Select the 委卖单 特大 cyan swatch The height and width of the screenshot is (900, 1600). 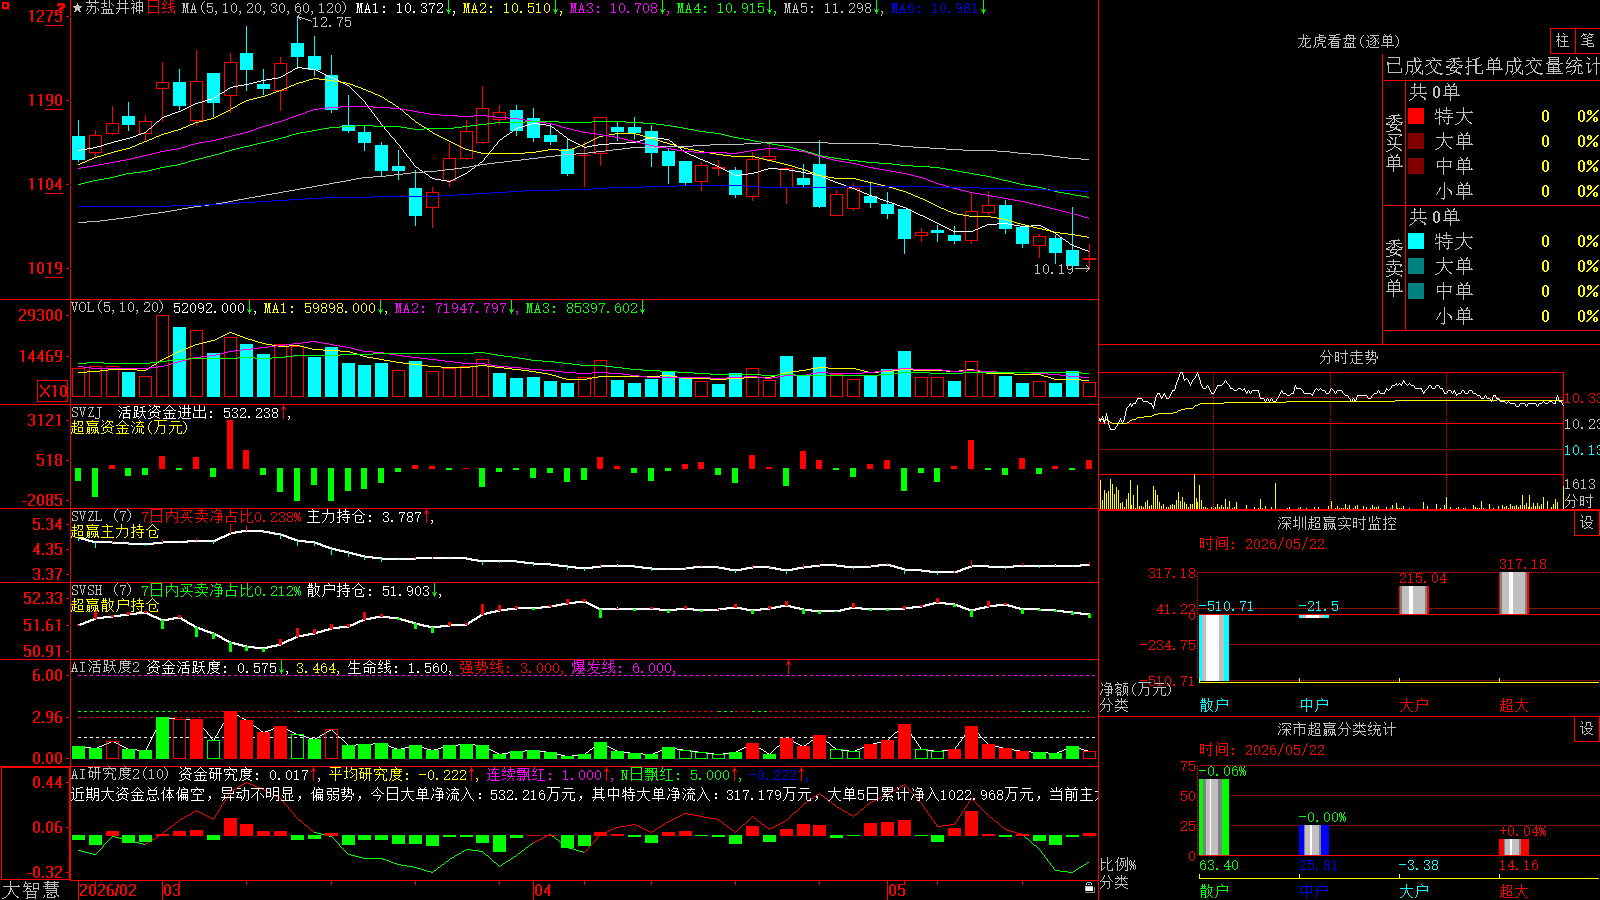click(x=1416, y=241)
